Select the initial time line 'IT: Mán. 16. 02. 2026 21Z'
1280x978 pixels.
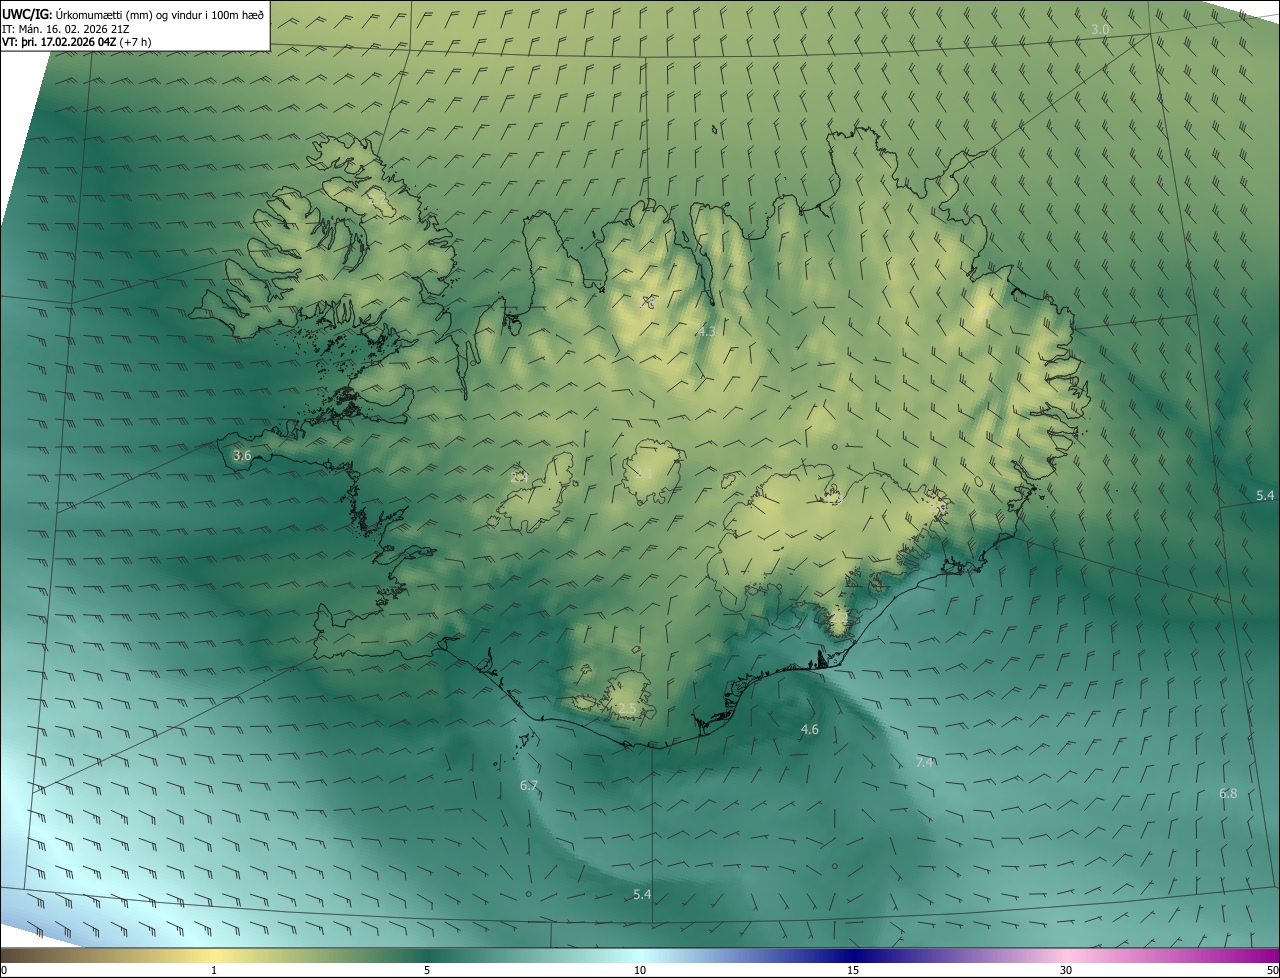coord(65,29)
